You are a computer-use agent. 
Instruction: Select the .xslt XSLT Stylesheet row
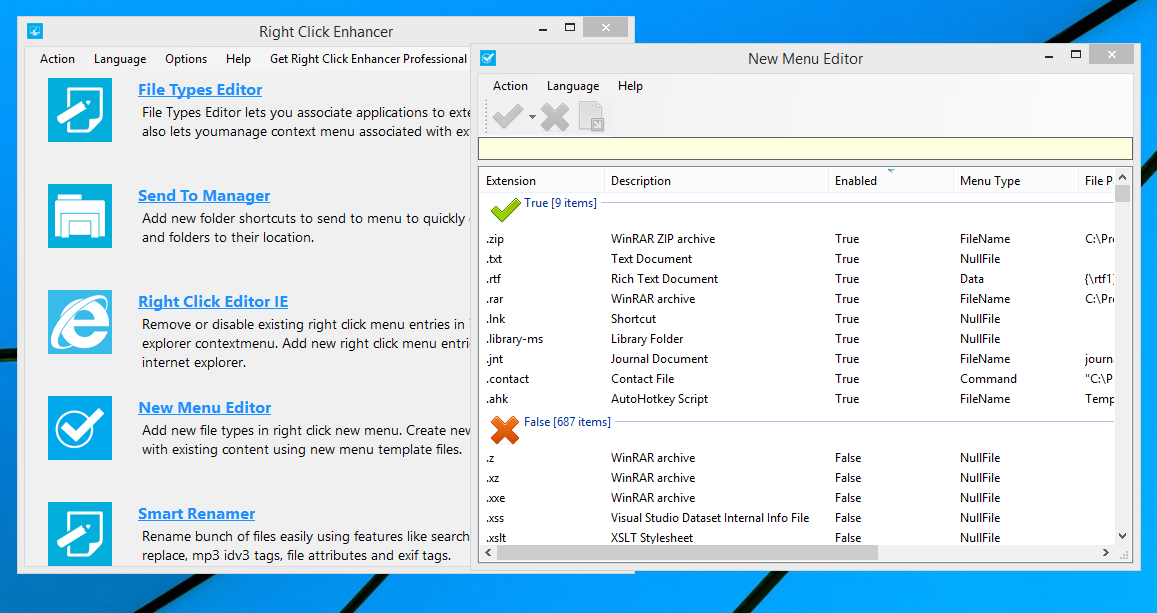(x=797, y=538)
